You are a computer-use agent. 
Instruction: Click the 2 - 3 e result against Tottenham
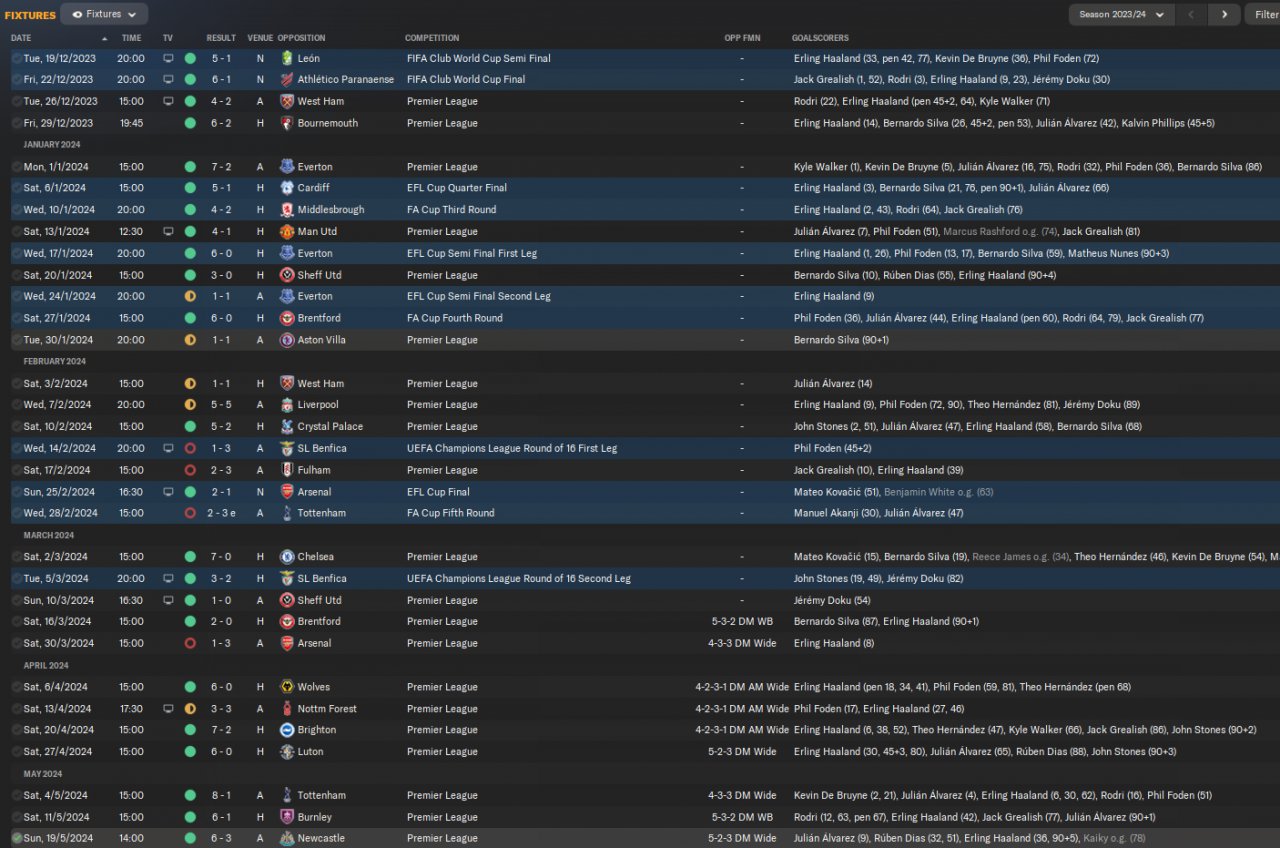point(221,513)
